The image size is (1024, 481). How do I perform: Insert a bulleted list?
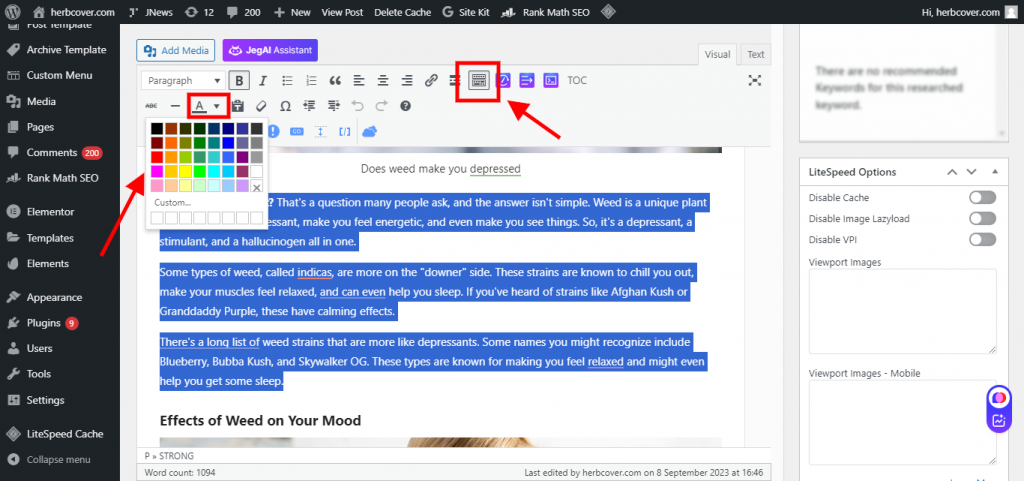(x=287, y=81)
